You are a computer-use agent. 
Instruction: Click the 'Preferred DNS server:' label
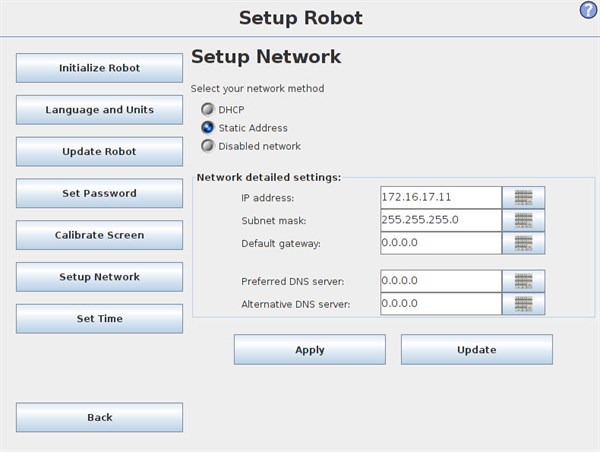coord(293,282)
